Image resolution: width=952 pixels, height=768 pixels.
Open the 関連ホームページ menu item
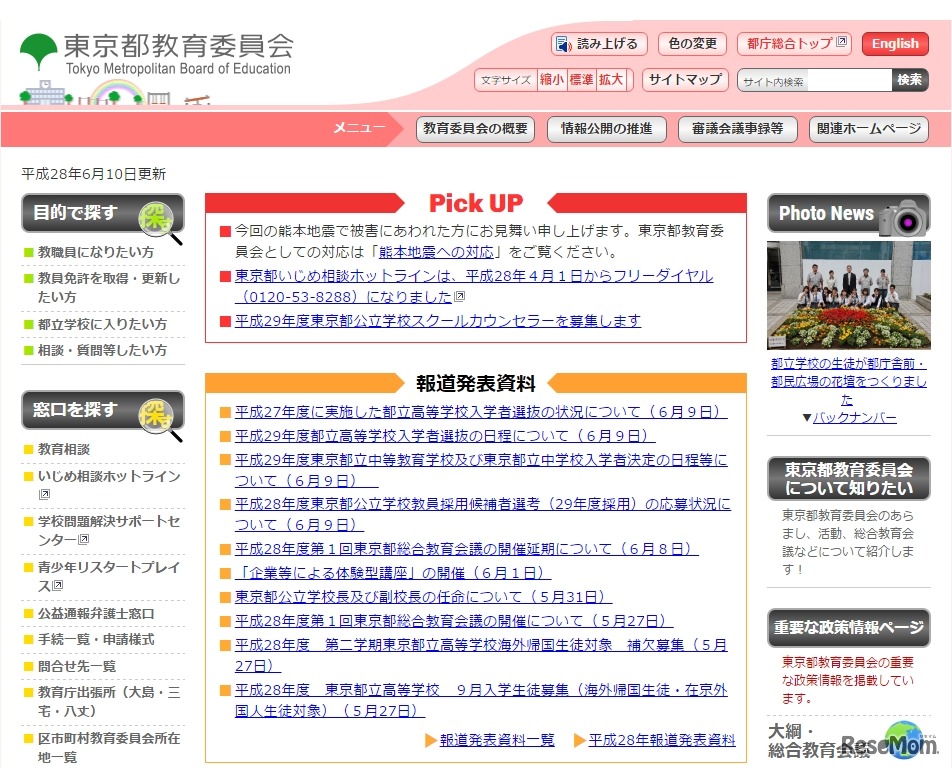pos(869,129)
